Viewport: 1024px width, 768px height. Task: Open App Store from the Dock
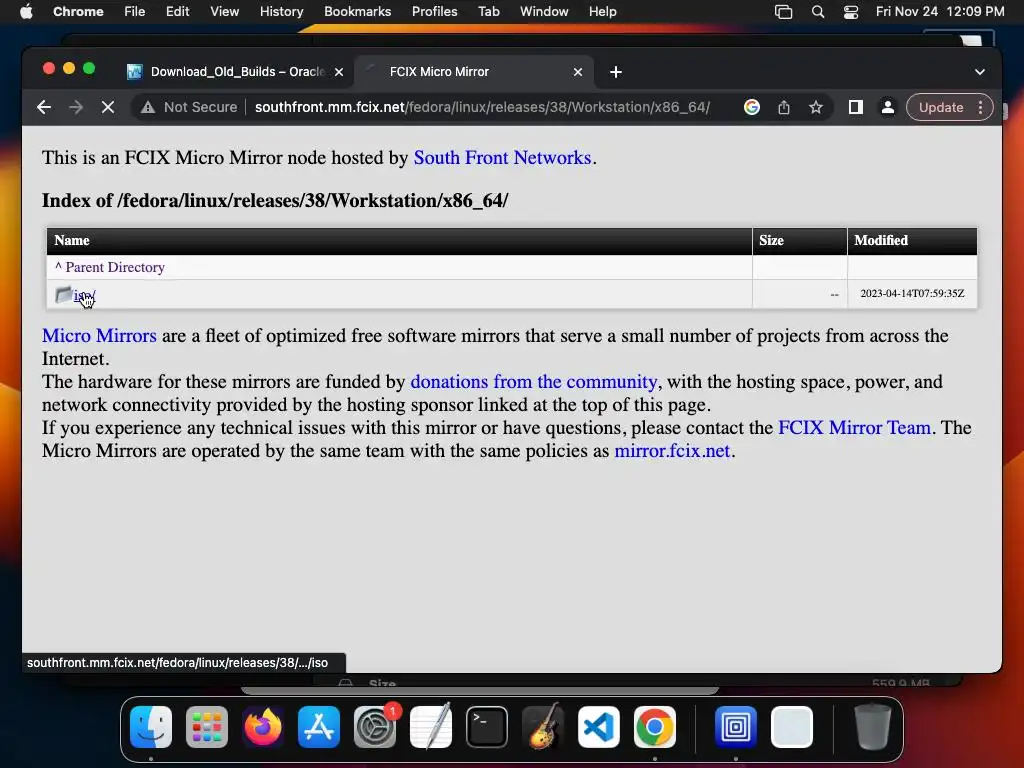click(319, 727)
